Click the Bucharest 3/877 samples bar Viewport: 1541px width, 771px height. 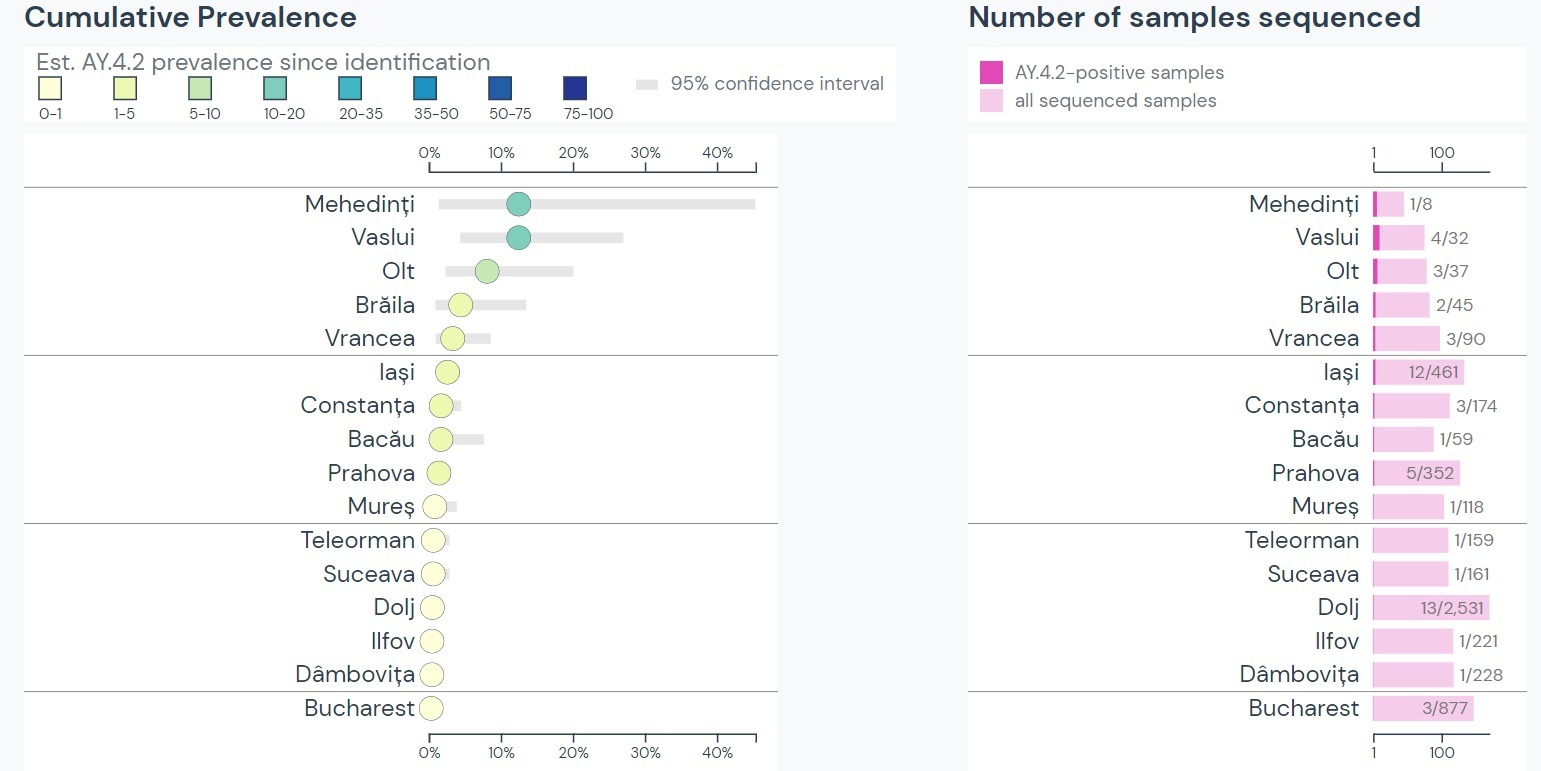[1423, 708]
